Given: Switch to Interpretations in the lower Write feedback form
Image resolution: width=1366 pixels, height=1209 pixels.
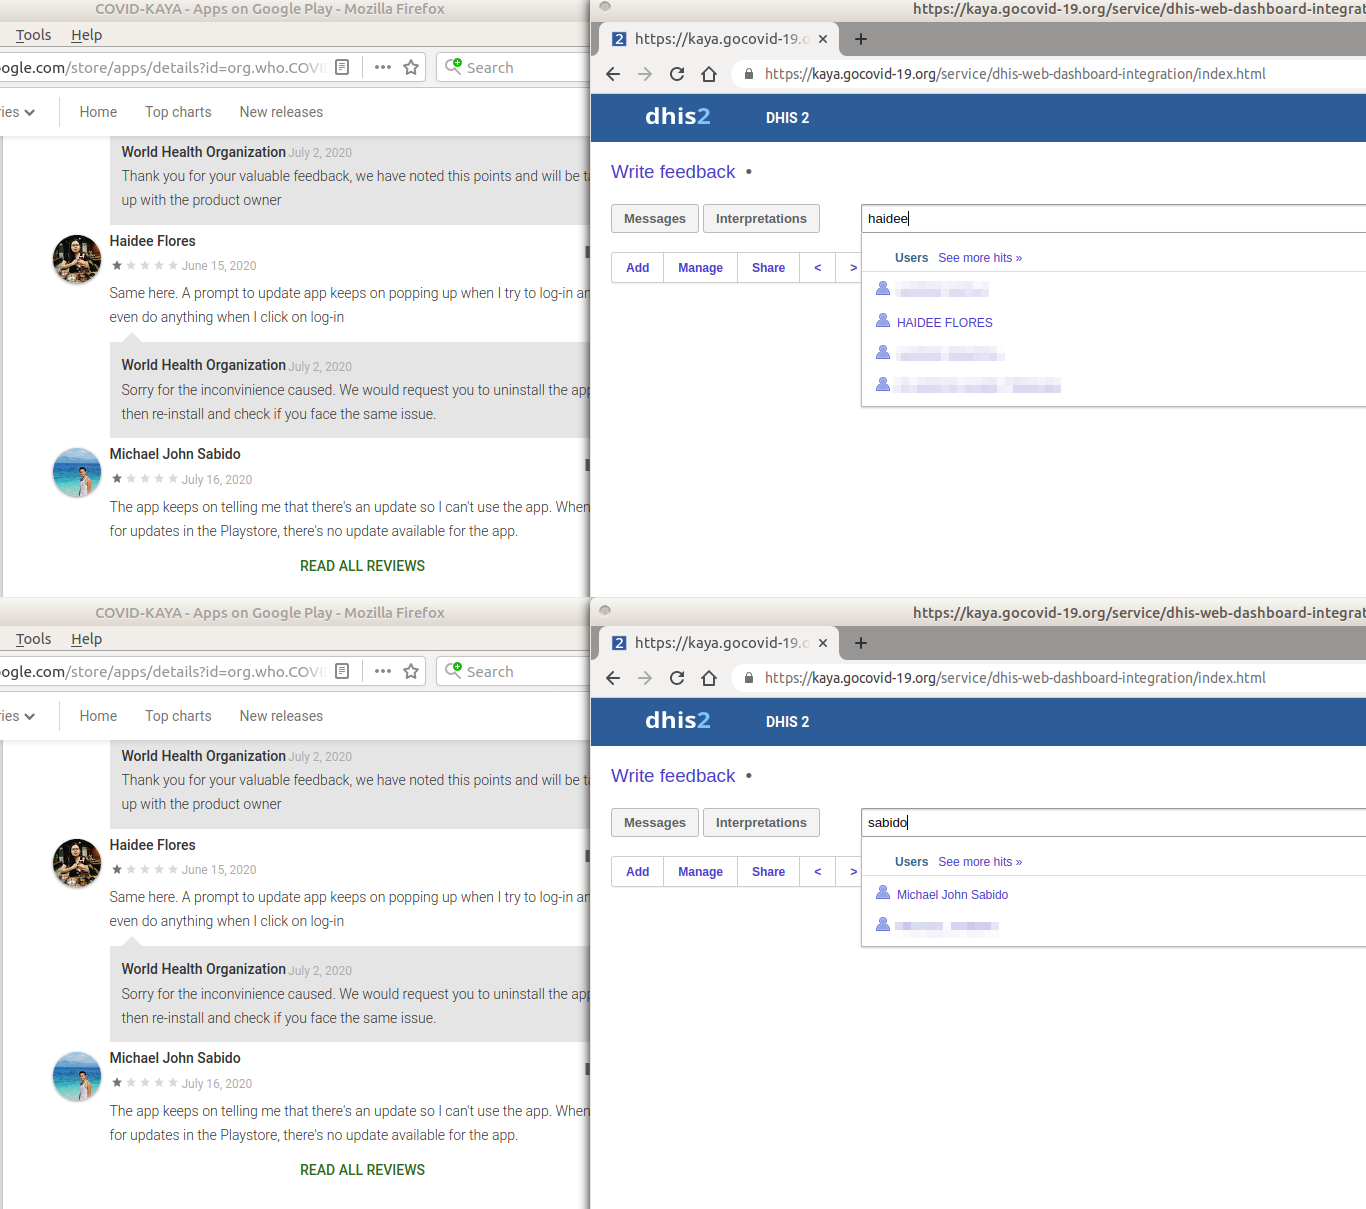Looking at the screenshot, I should 761,822.
